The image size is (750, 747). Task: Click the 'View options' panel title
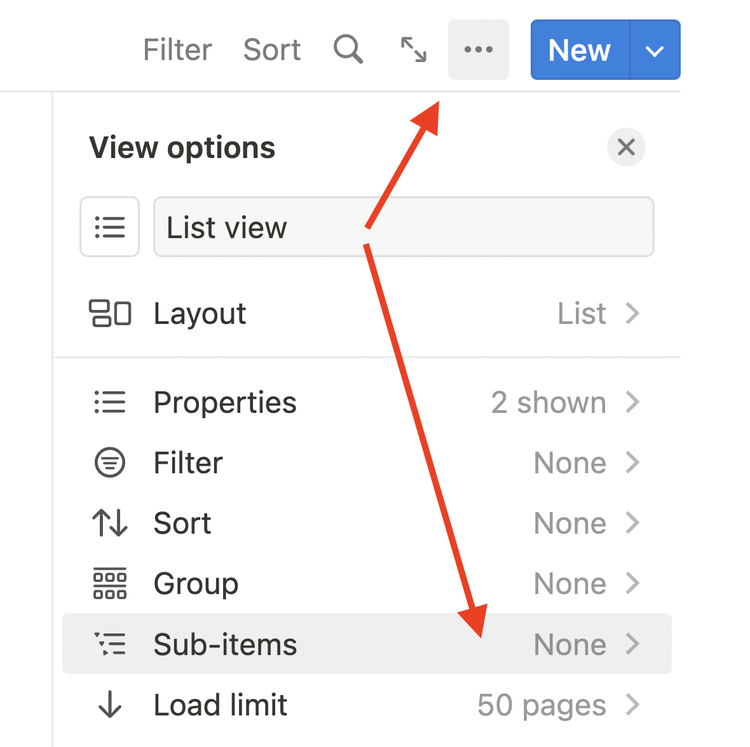pyautogui.click(x=182, y=148)
